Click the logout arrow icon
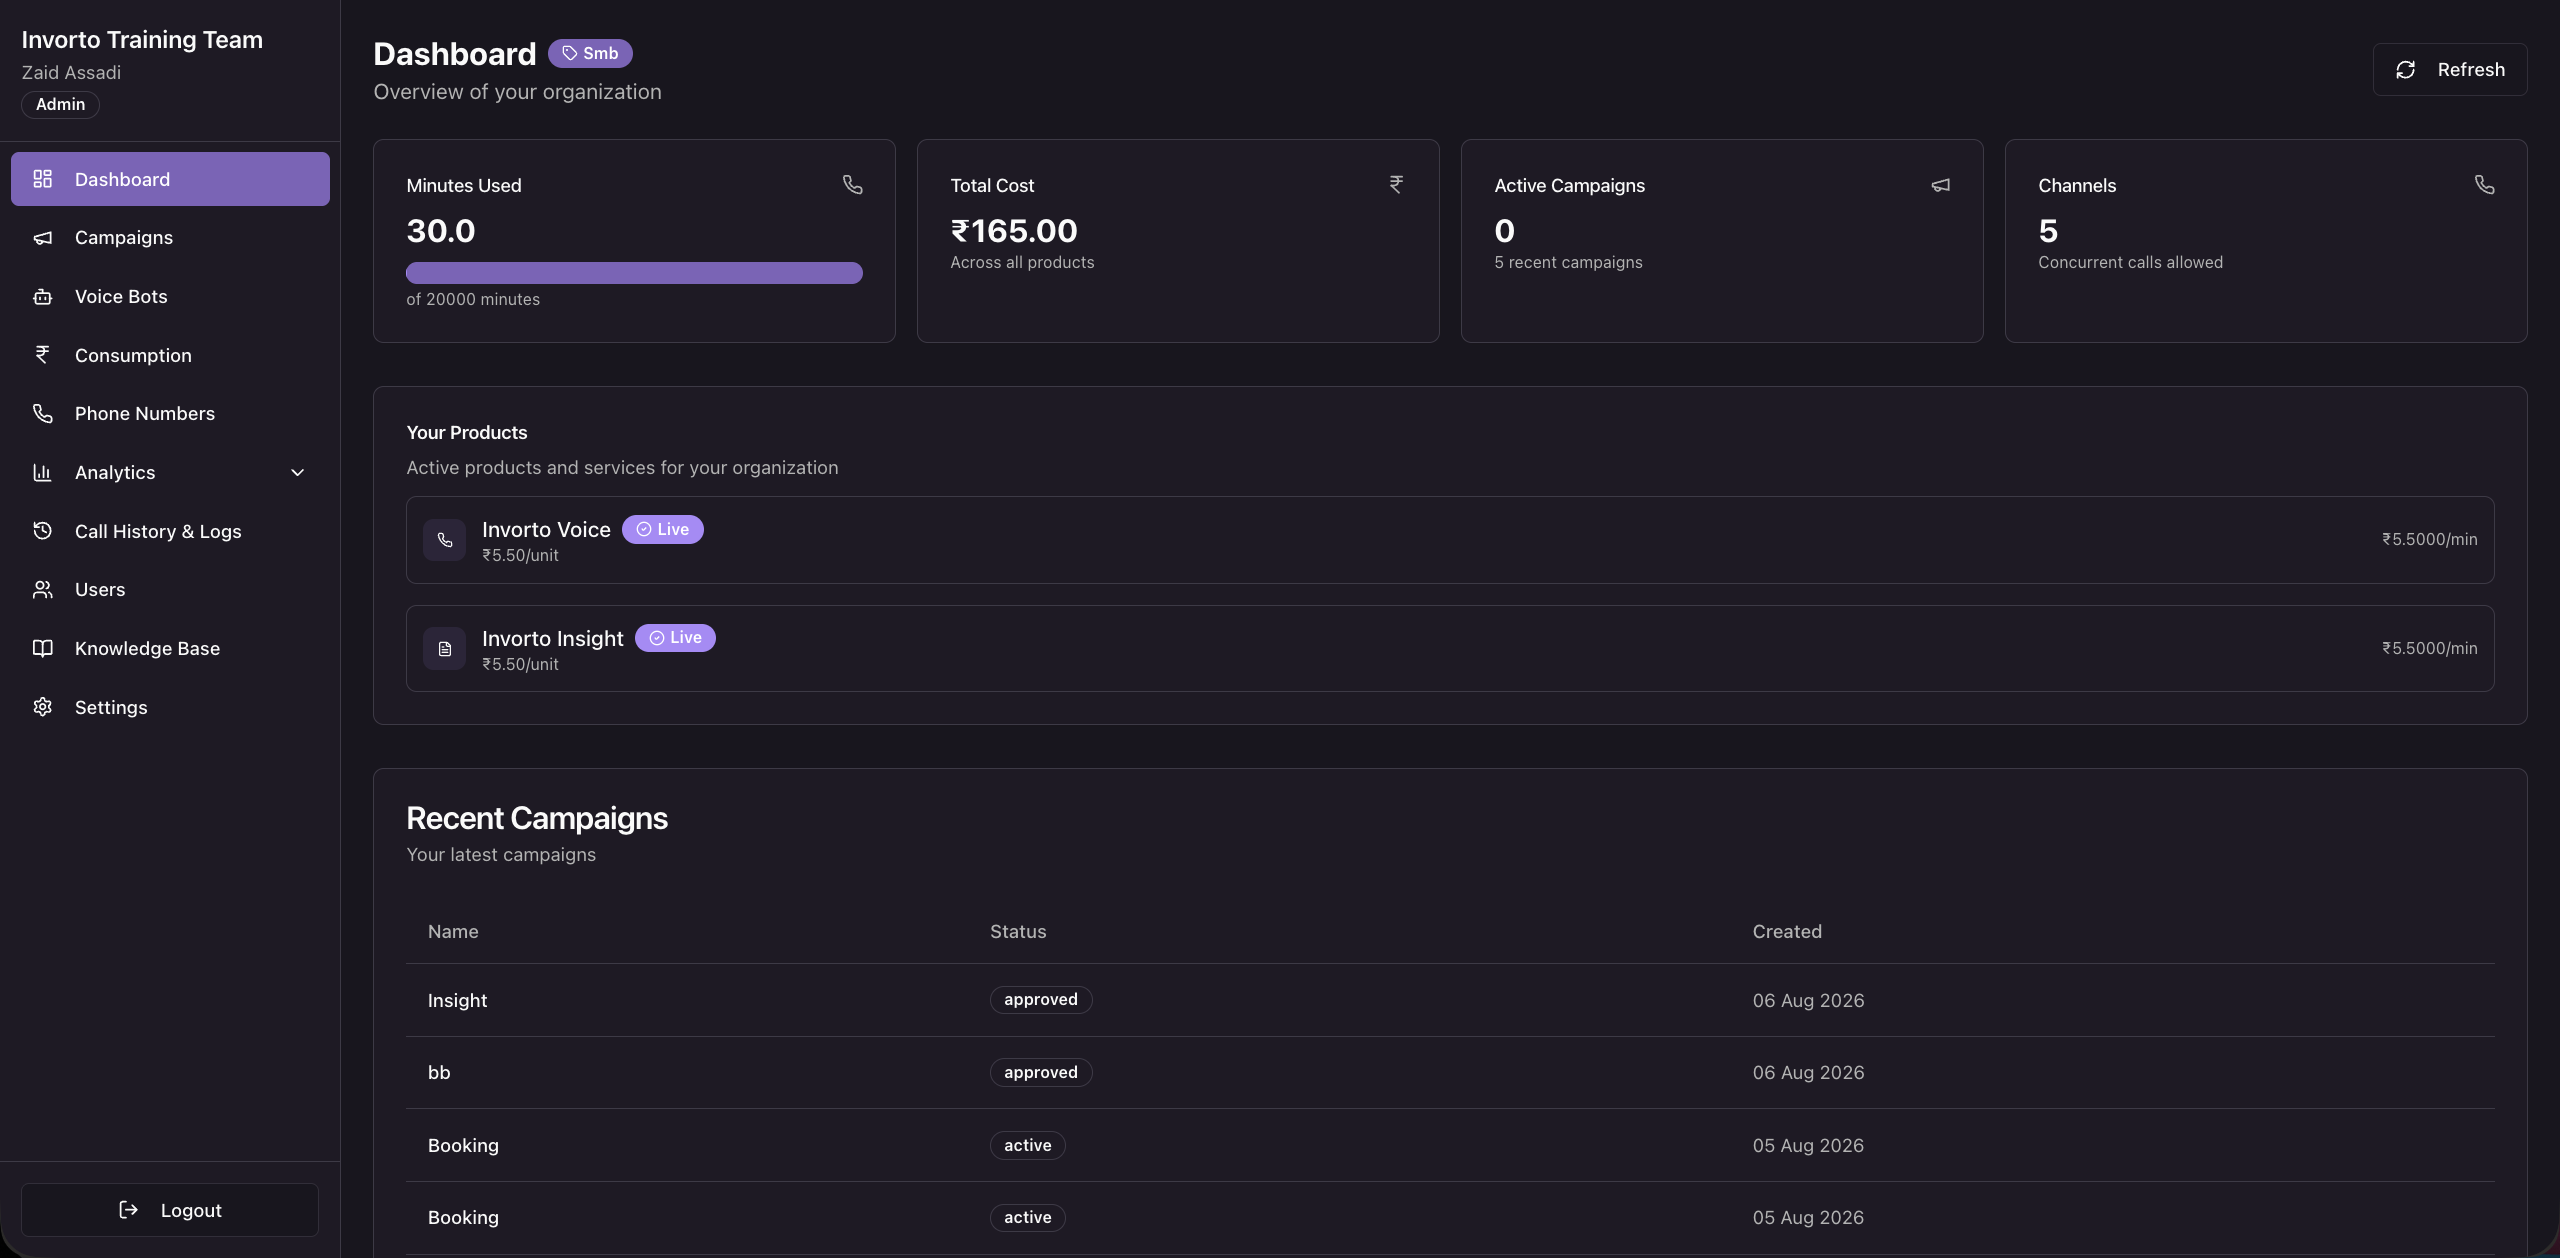Image resolution: width=2560 pixels, height=1258 pixels. 128,1210
